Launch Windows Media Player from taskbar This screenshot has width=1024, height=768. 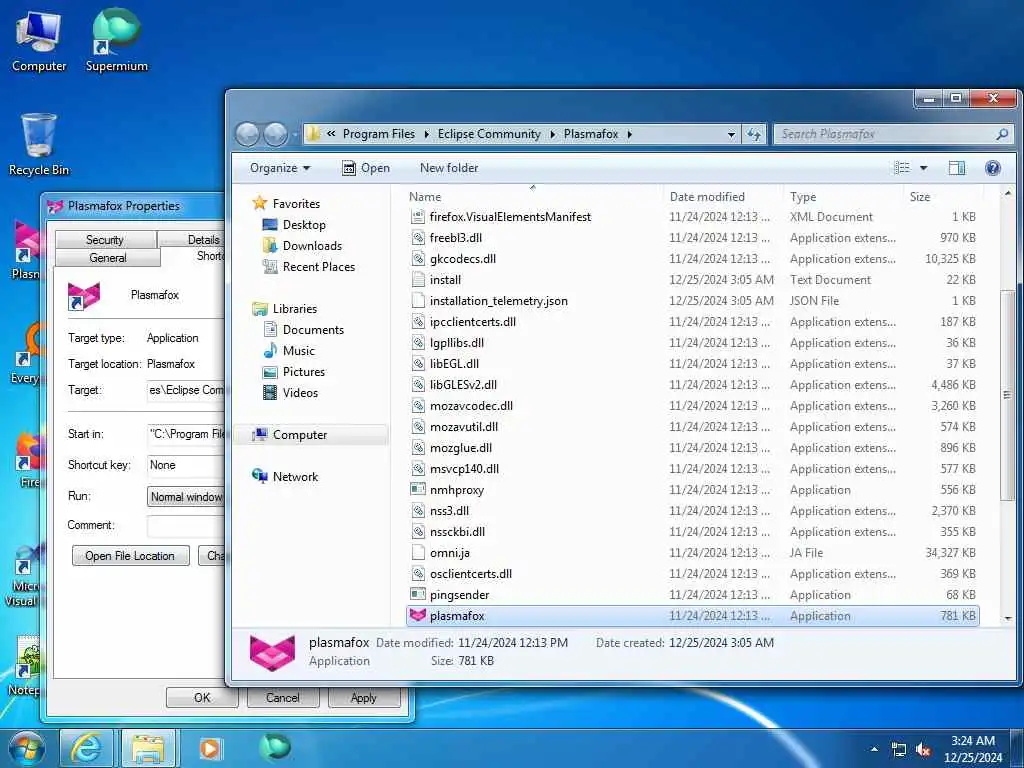click(x=210, y=748)
